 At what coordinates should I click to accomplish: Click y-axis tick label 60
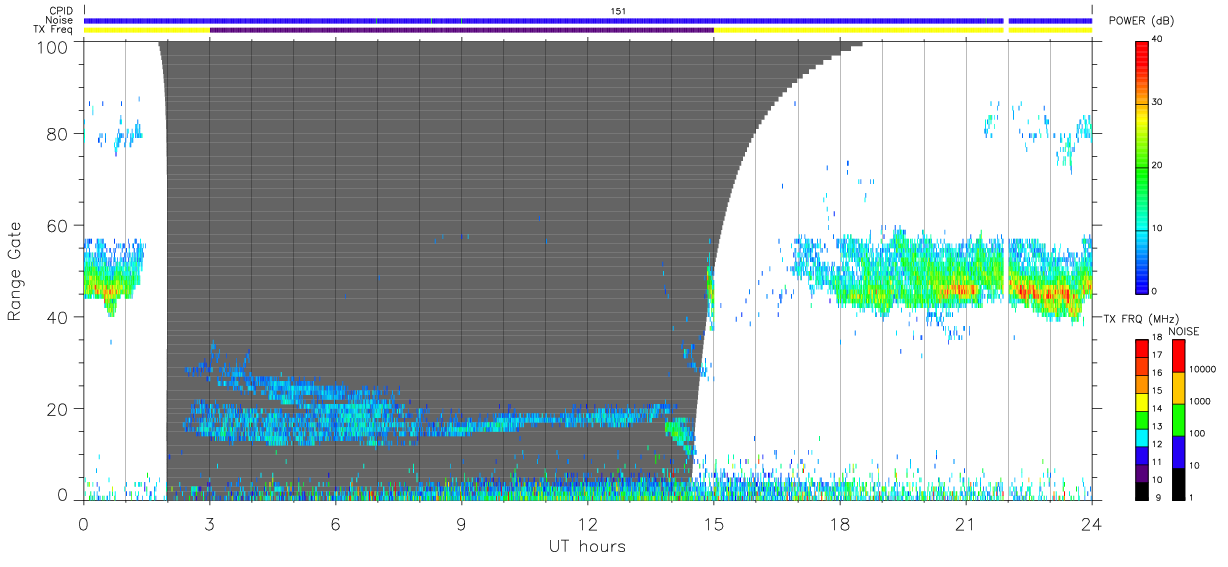pyautogui.click(x=58, y=226)
